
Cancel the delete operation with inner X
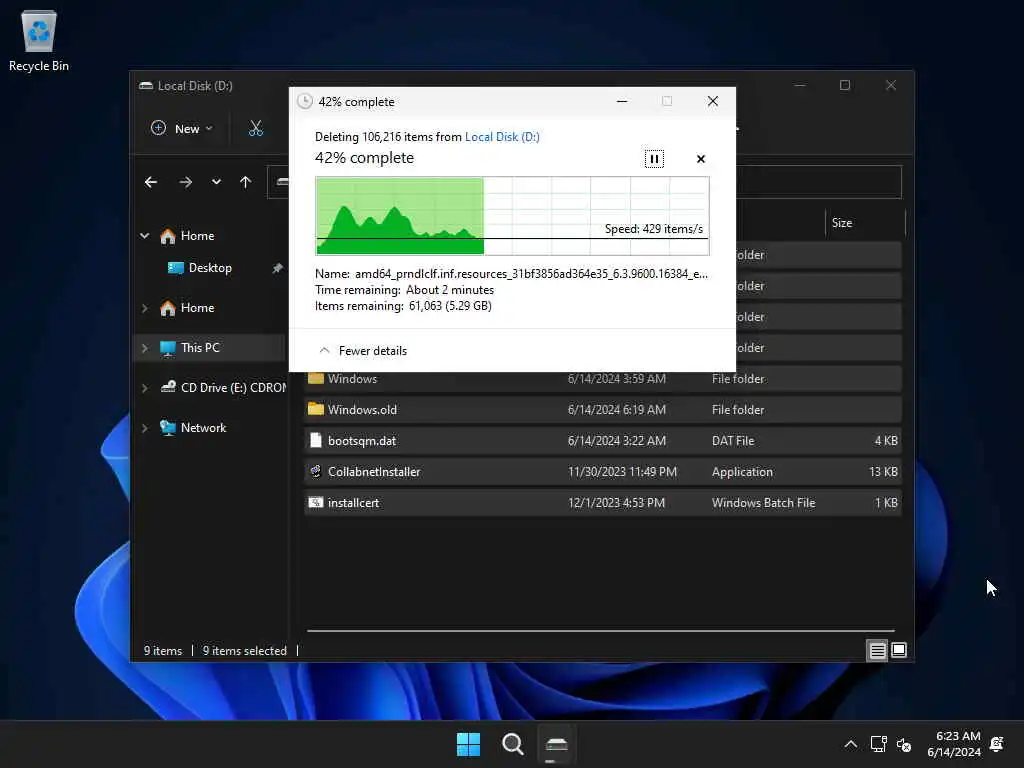coord(701,159)
